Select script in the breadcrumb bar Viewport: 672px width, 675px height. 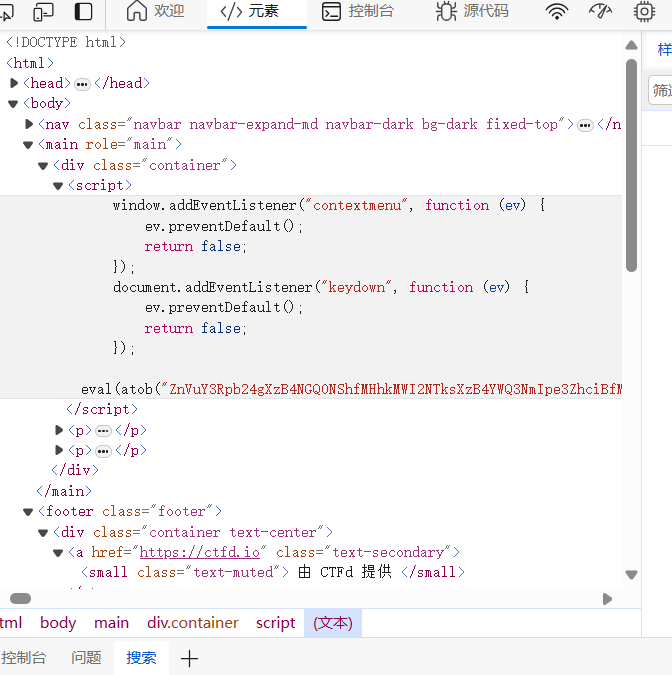point(276,623)
